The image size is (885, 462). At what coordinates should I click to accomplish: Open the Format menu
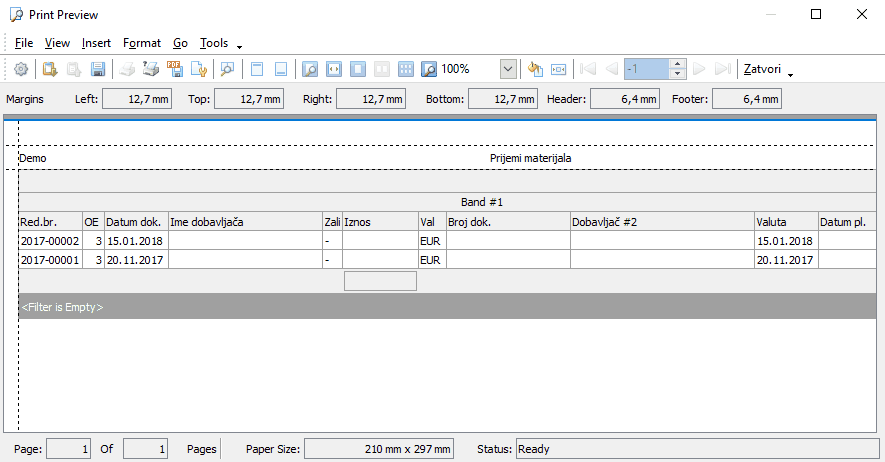click(x=142, y=43)
